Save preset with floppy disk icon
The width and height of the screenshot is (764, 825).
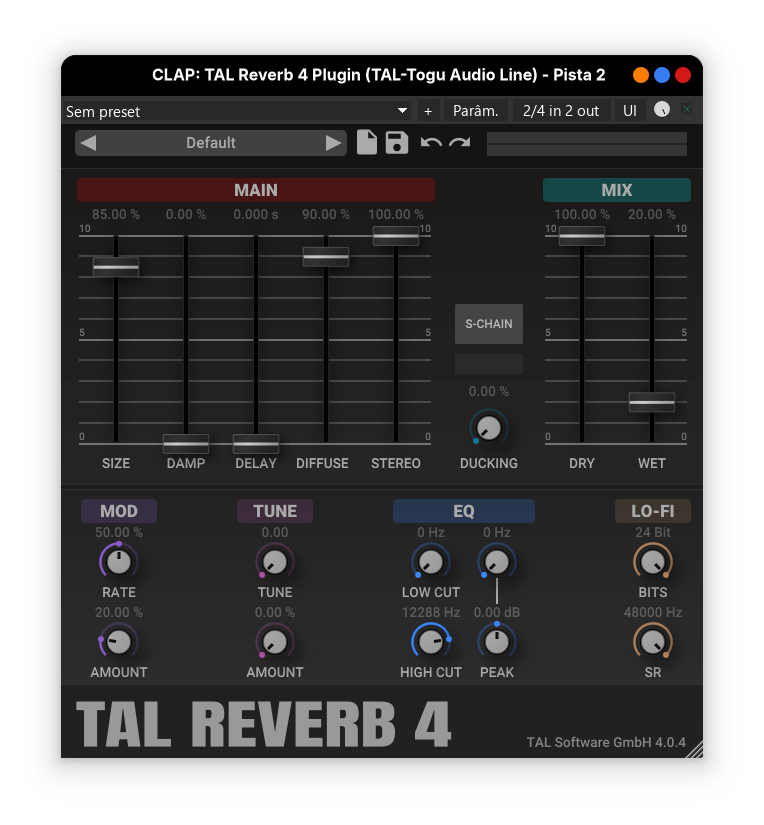click(x=397, y=143)
